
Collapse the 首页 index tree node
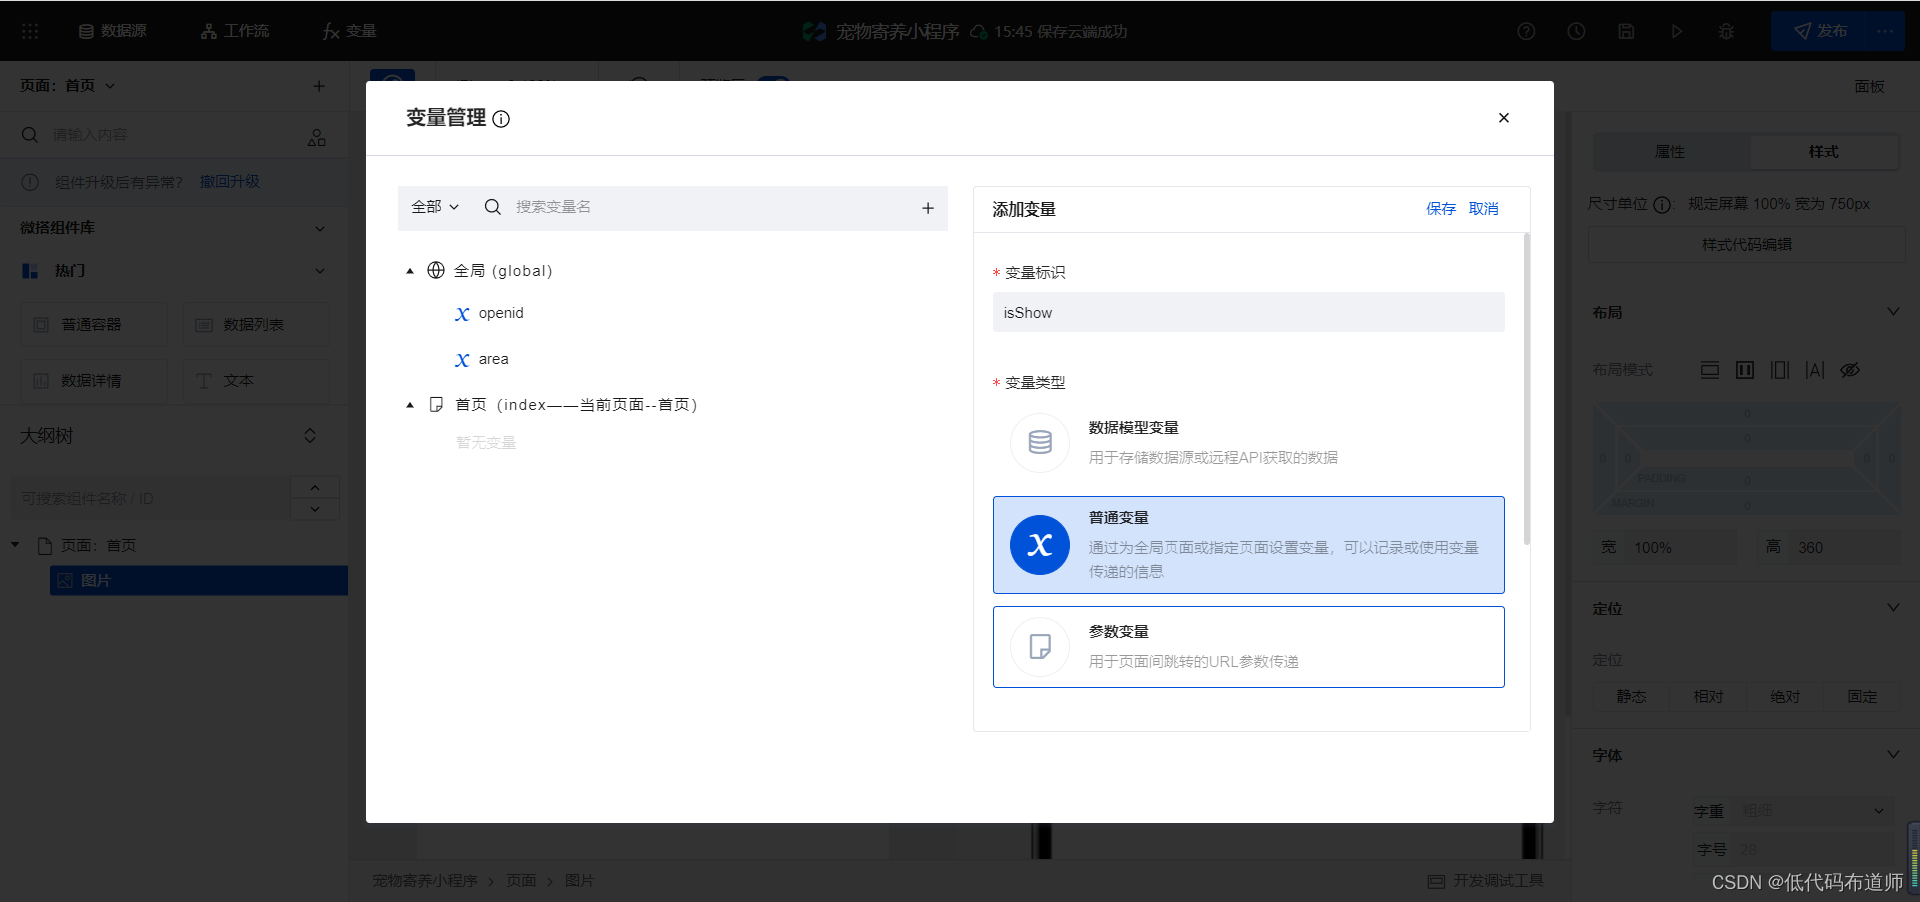(410, 405)
